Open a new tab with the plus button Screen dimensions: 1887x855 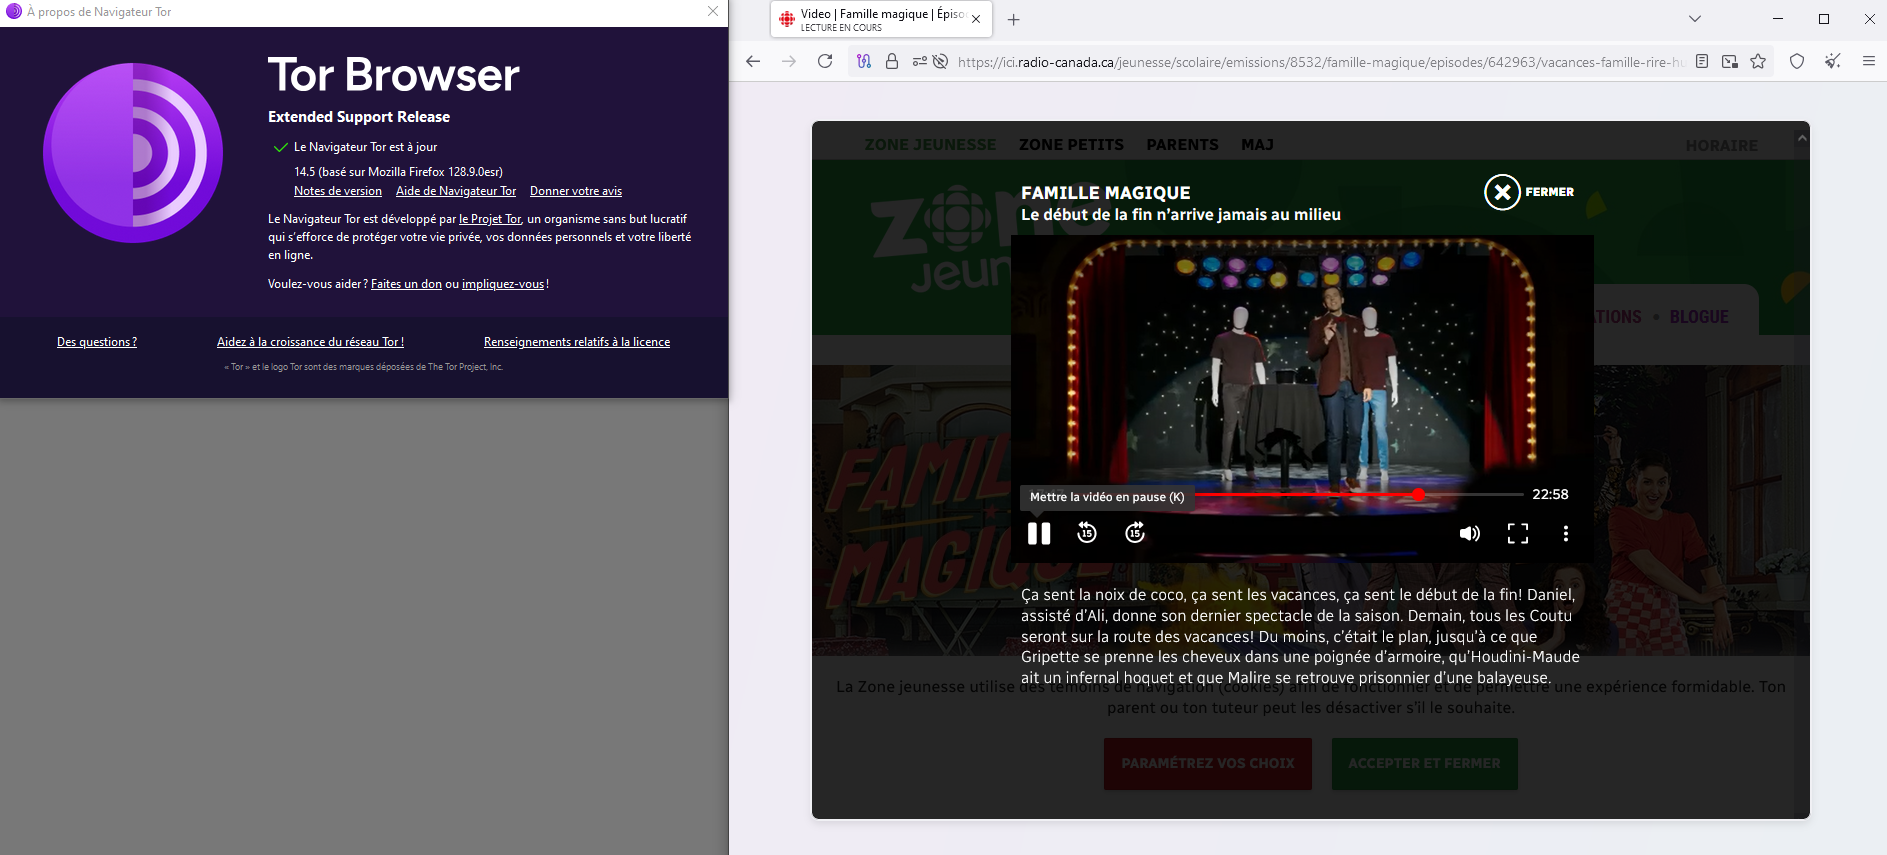[x=1014, y=20]
